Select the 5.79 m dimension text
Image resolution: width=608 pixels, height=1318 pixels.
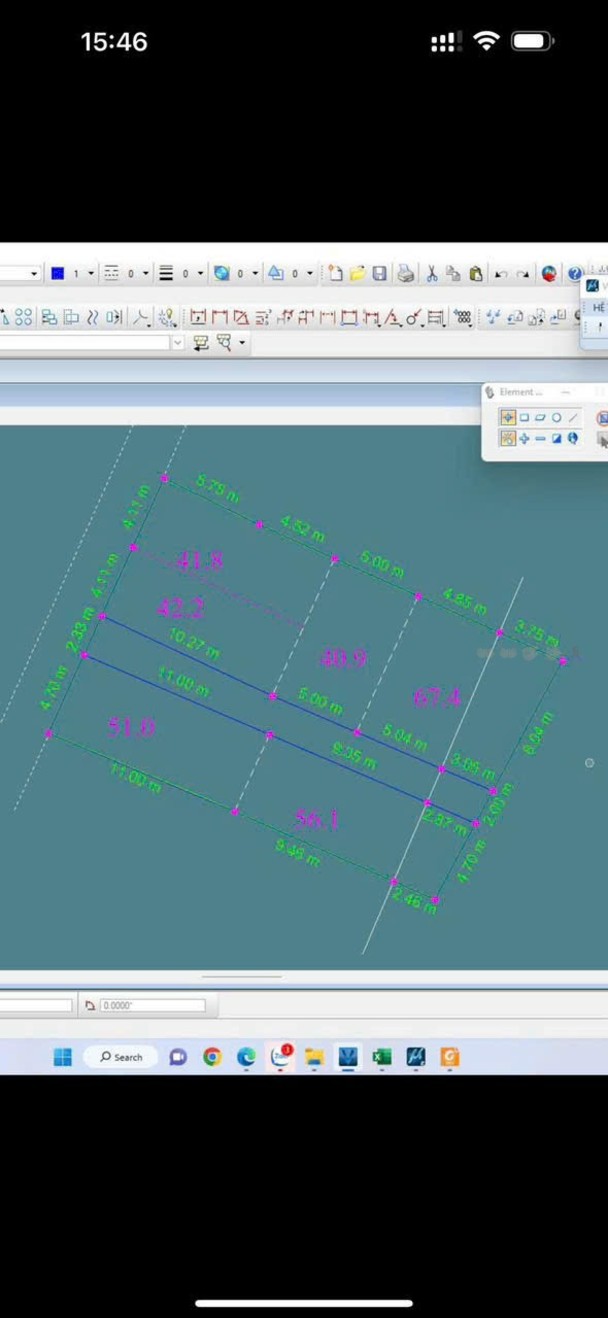click(218, 489)
